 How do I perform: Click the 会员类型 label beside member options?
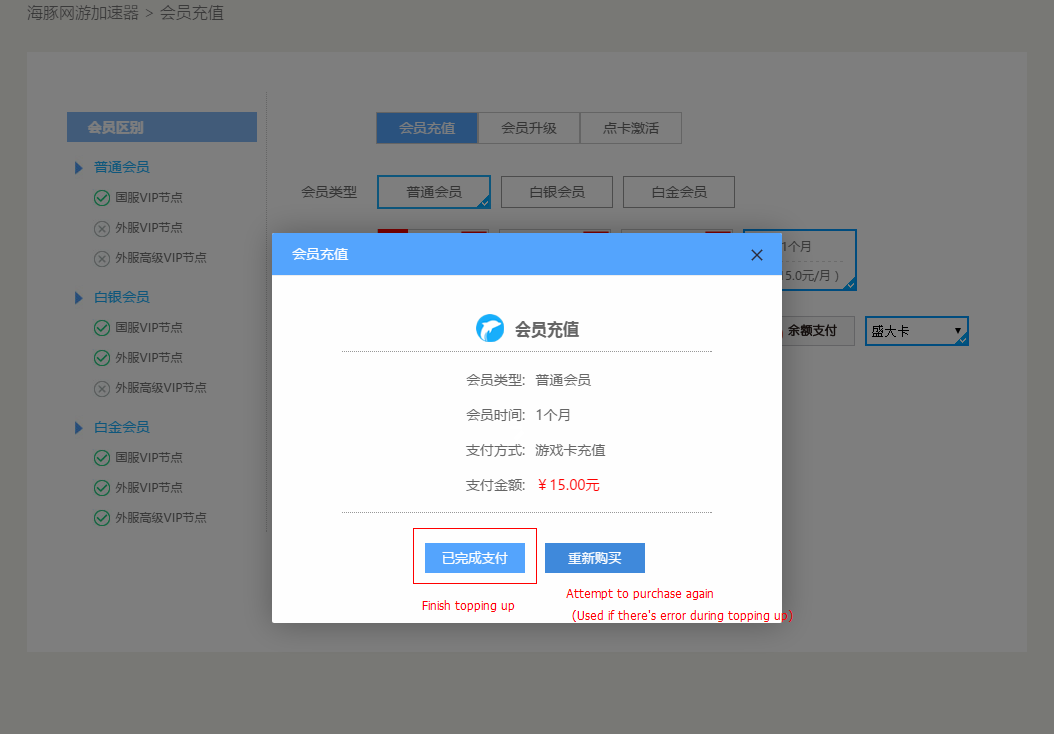click(x=329, y=192)
